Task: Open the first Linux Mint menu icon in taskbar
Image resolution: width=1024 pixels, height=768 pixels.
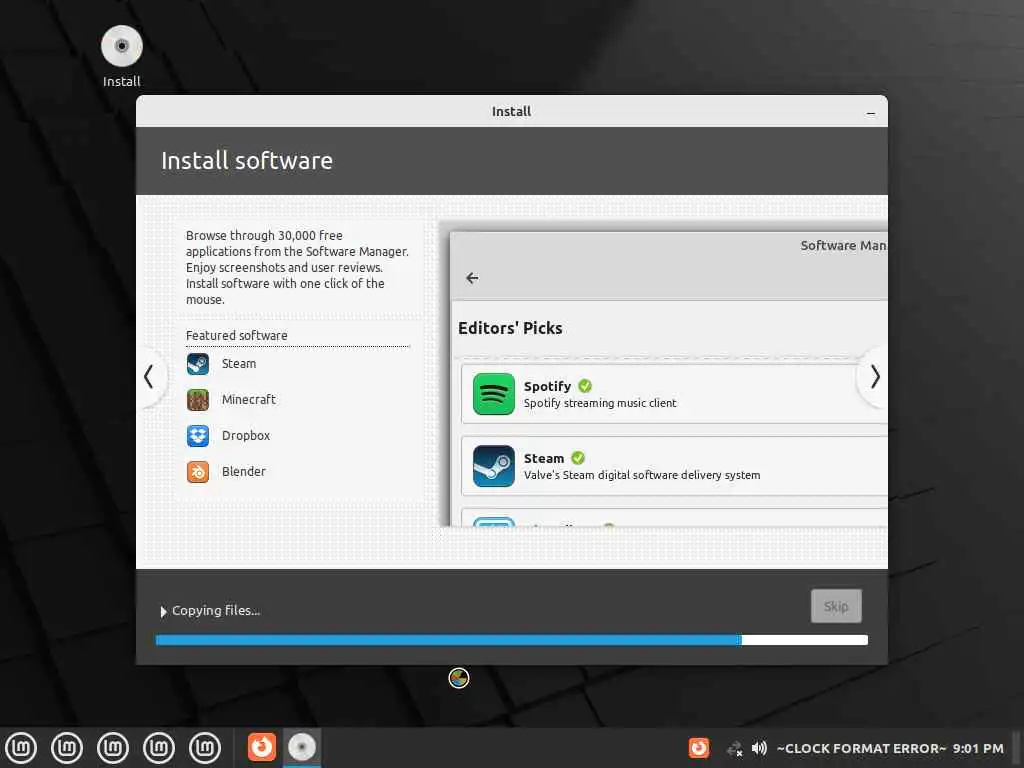Action: [21, 747]
